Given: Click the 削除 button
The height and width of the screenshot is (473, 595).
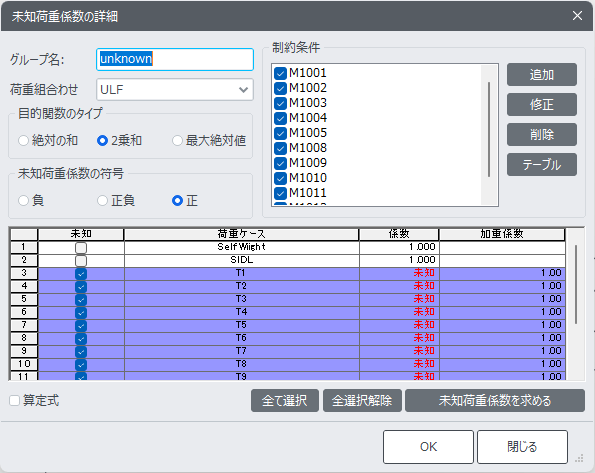Looking at the screenshot, I should (542, 134).
